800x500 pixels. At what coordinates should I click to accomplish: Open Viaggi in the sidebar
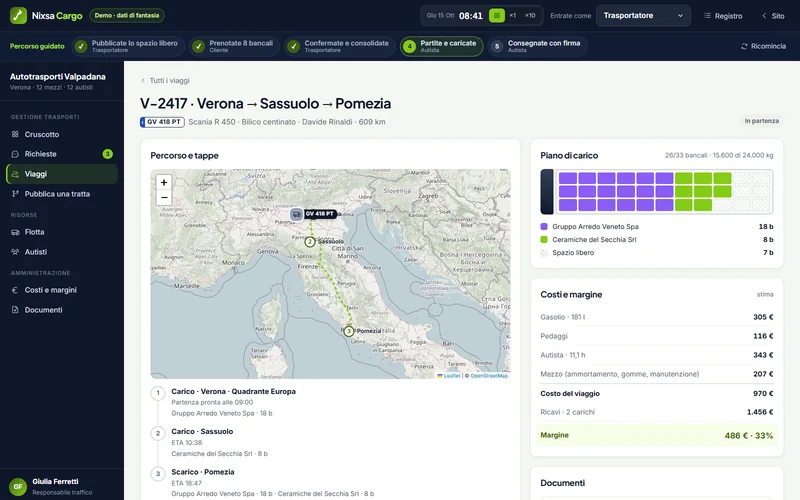62,174
